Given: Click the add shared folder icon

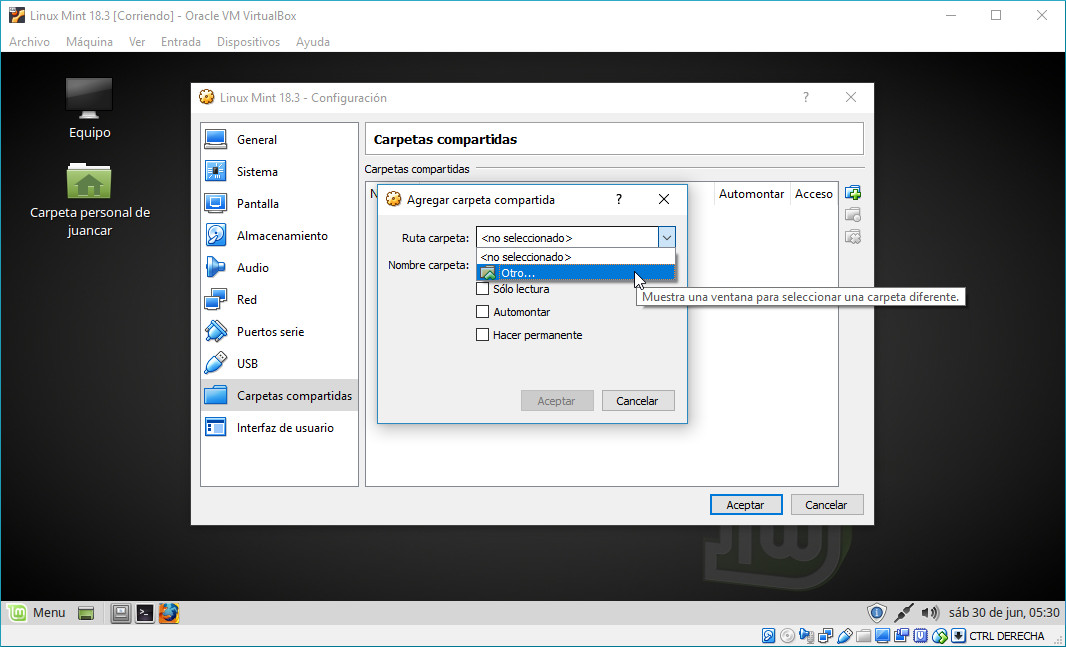Looking at the screenshot, I should (853, 193).
